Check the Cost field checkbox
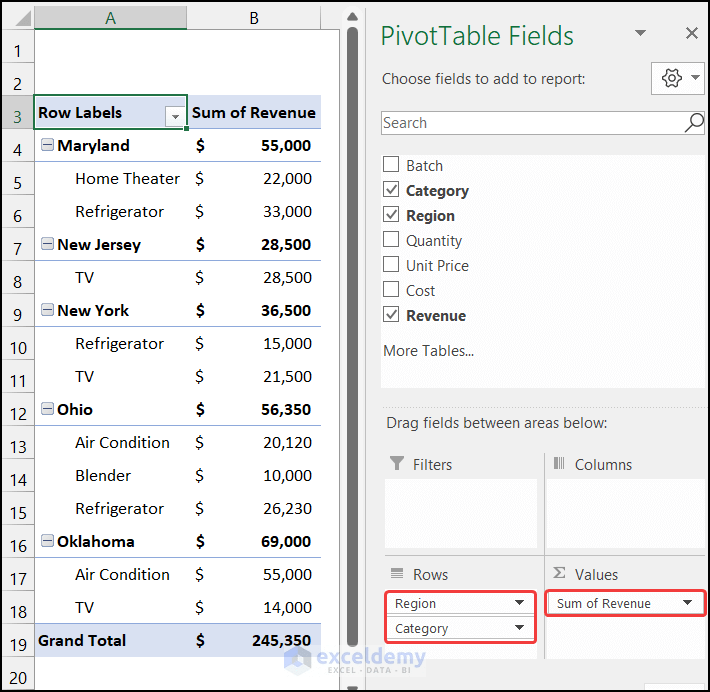The width and height of the screenshot is (710, 692). coord(391,289)
